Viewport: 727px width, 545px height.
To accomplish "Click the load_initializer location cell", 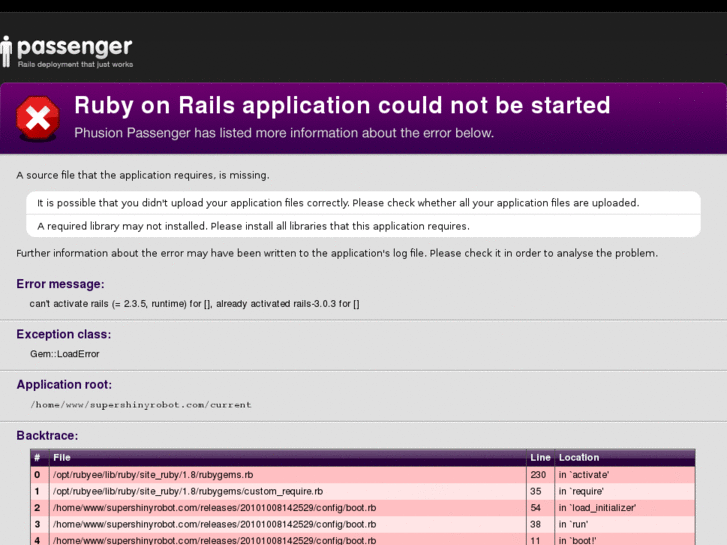I will pos(597,507).
